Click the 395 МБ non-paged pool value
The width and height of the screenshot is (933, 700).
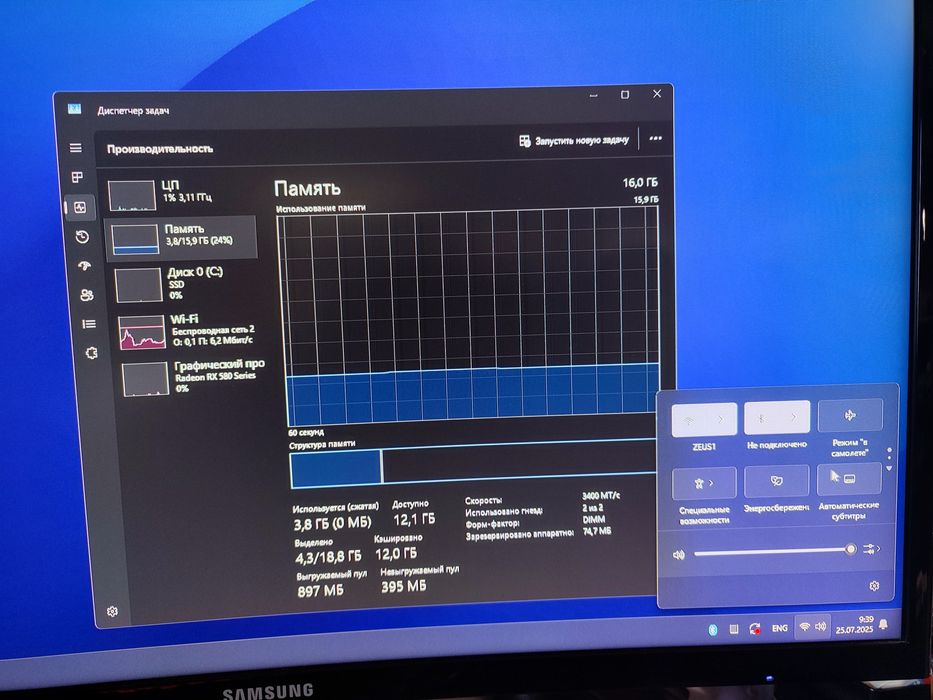pyautogui.click(x=403, y=586)
